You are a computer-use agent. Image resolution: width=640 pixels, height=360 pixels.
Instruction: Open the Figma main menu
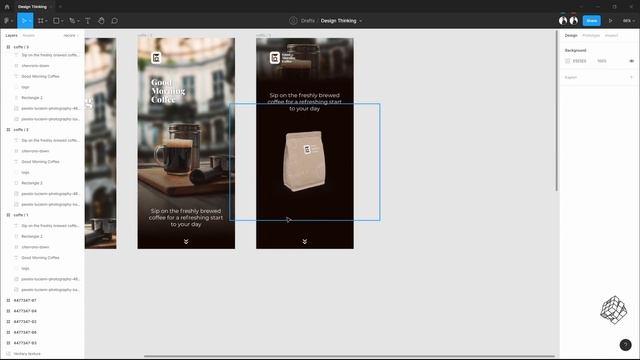[7, 21]
